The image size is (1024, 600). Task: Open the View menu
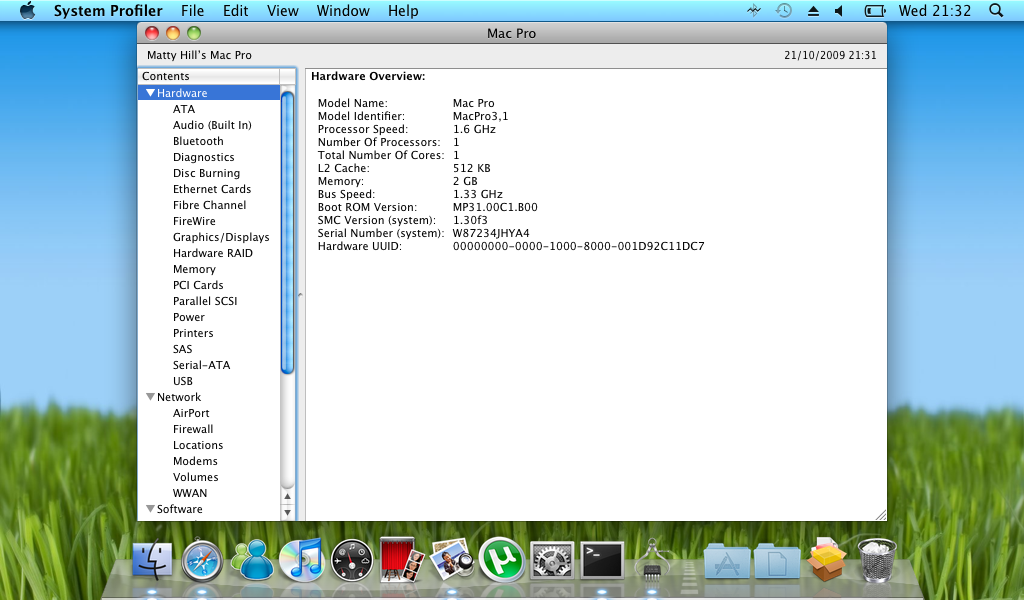point(283,10)
